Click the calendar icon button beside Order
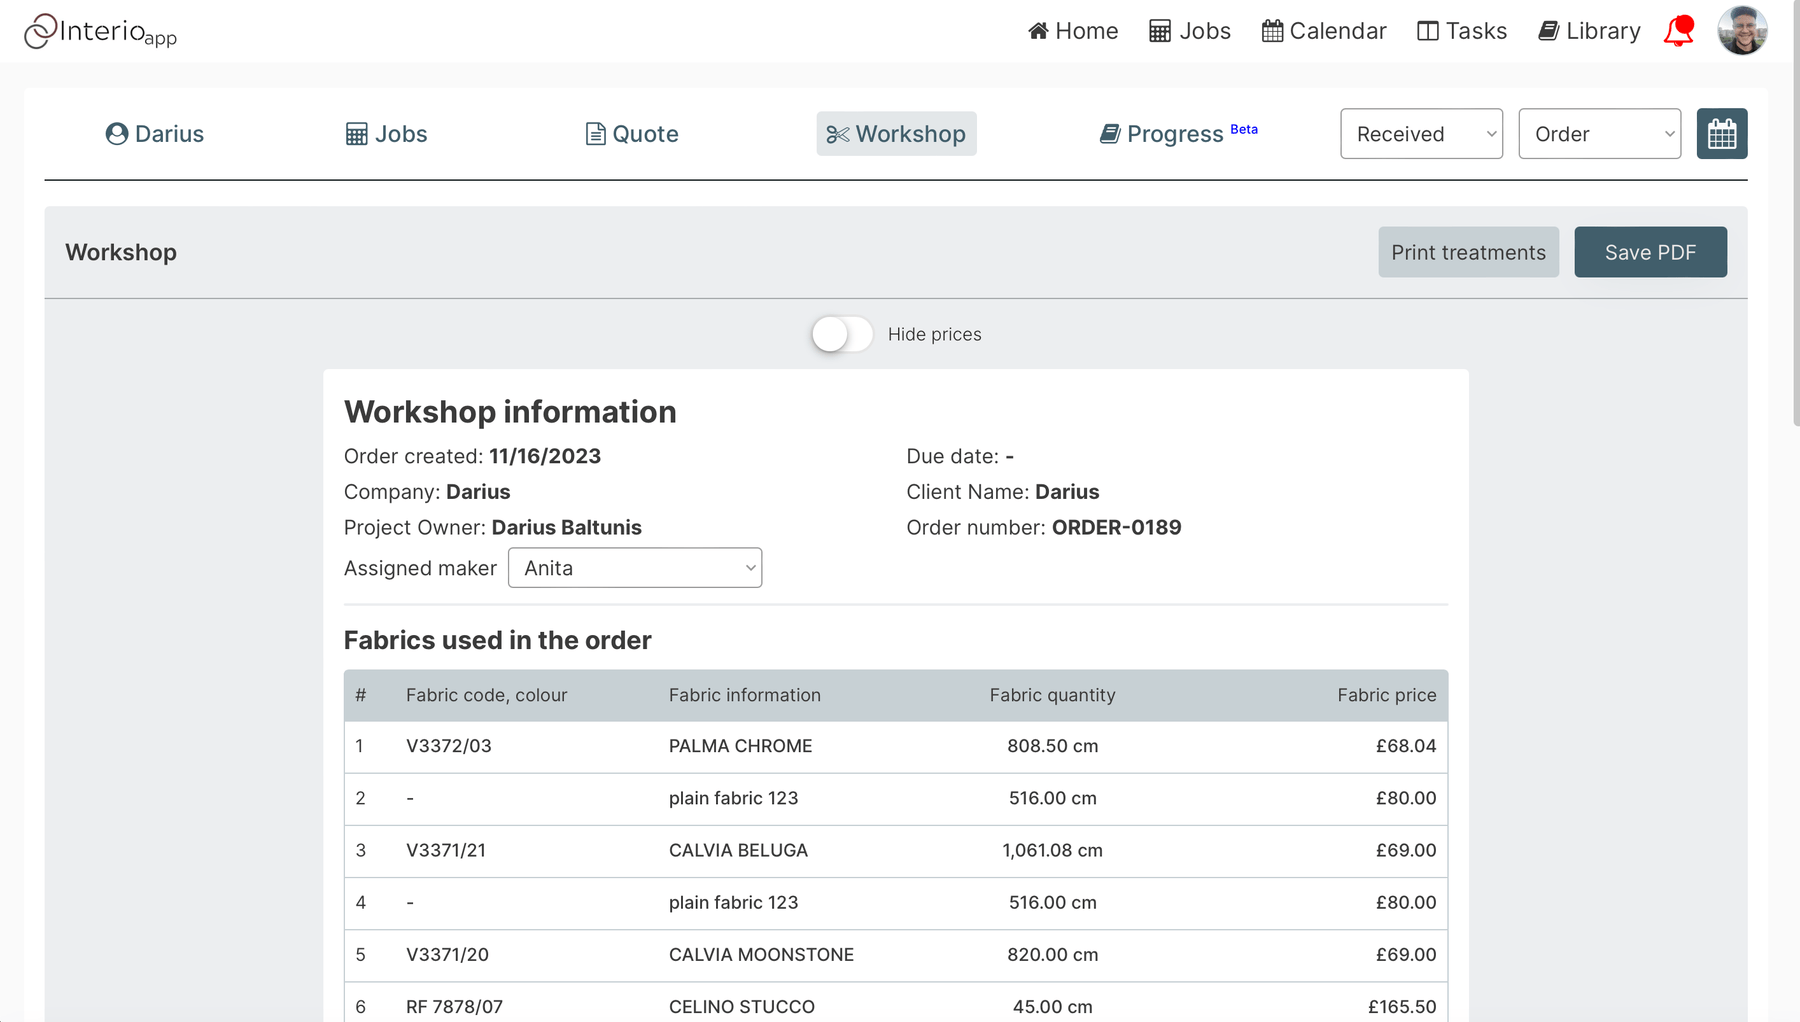1800x1022 pixels. point(1722,134)
